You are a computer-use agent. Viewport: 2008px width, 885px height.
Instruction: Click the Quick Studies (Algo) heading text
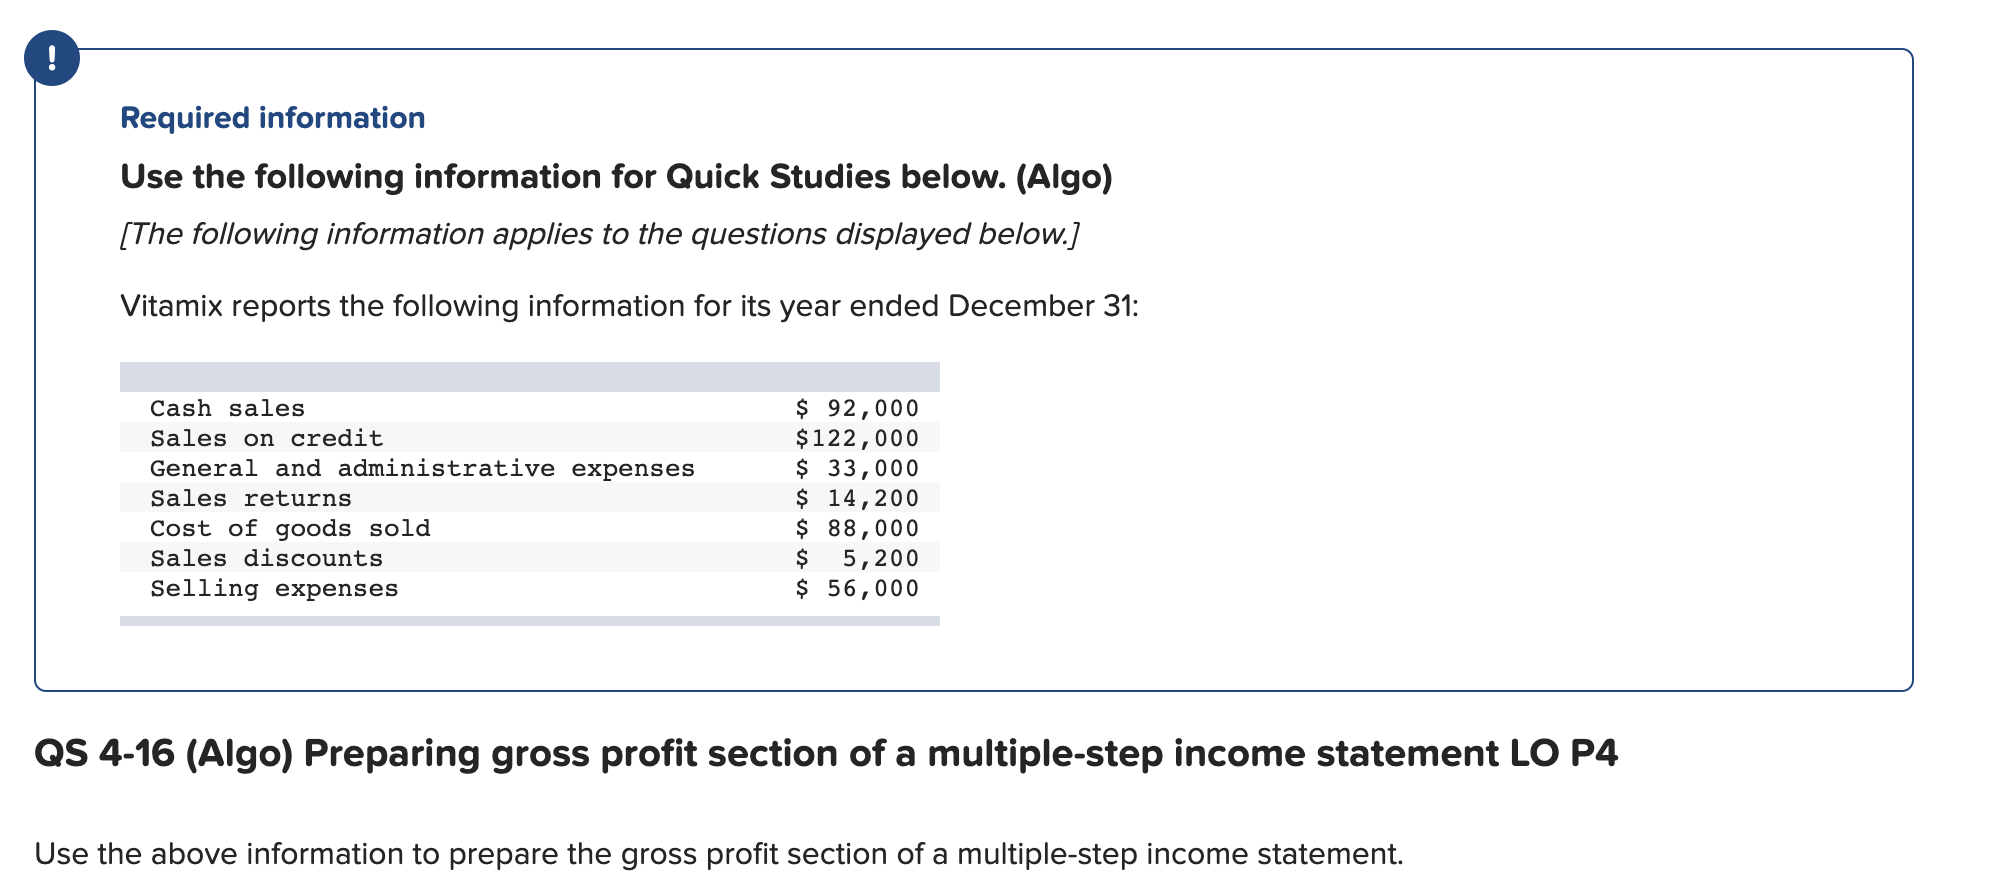click(x=616, y=177)
